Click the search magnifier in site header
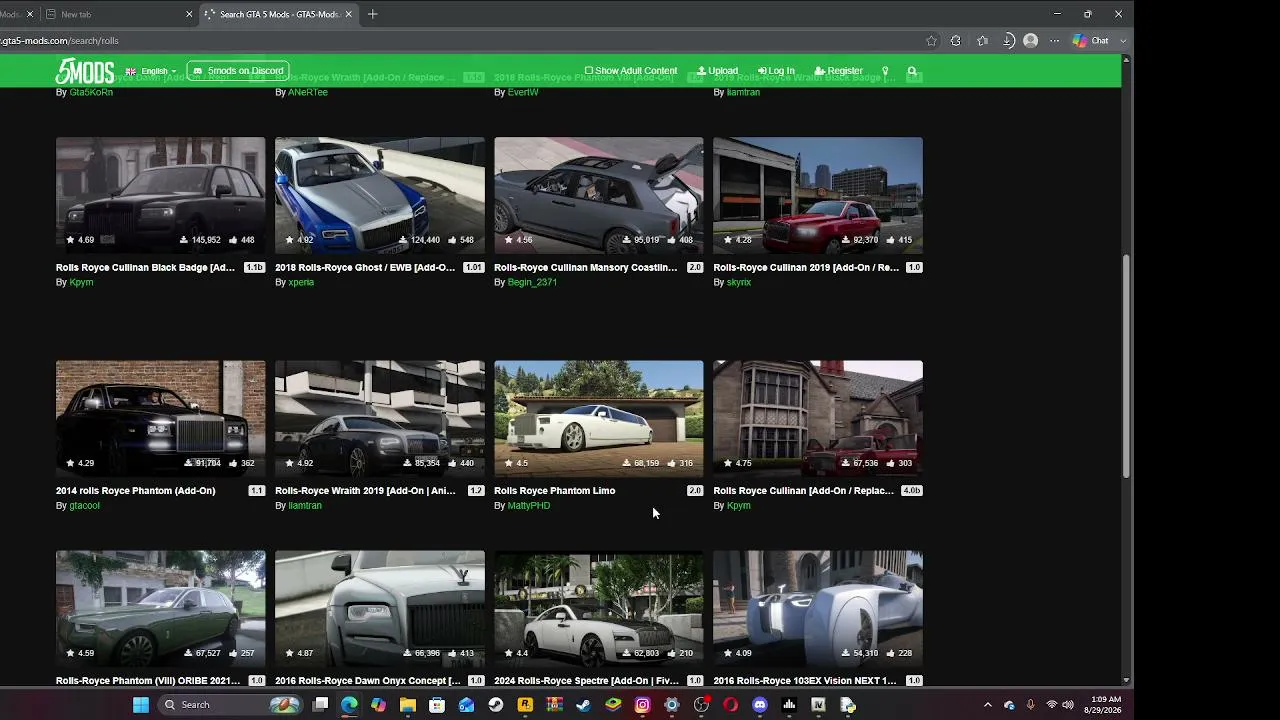This screenshot has height=720, width=1280. pyautogui.click(x=912, y=71)
